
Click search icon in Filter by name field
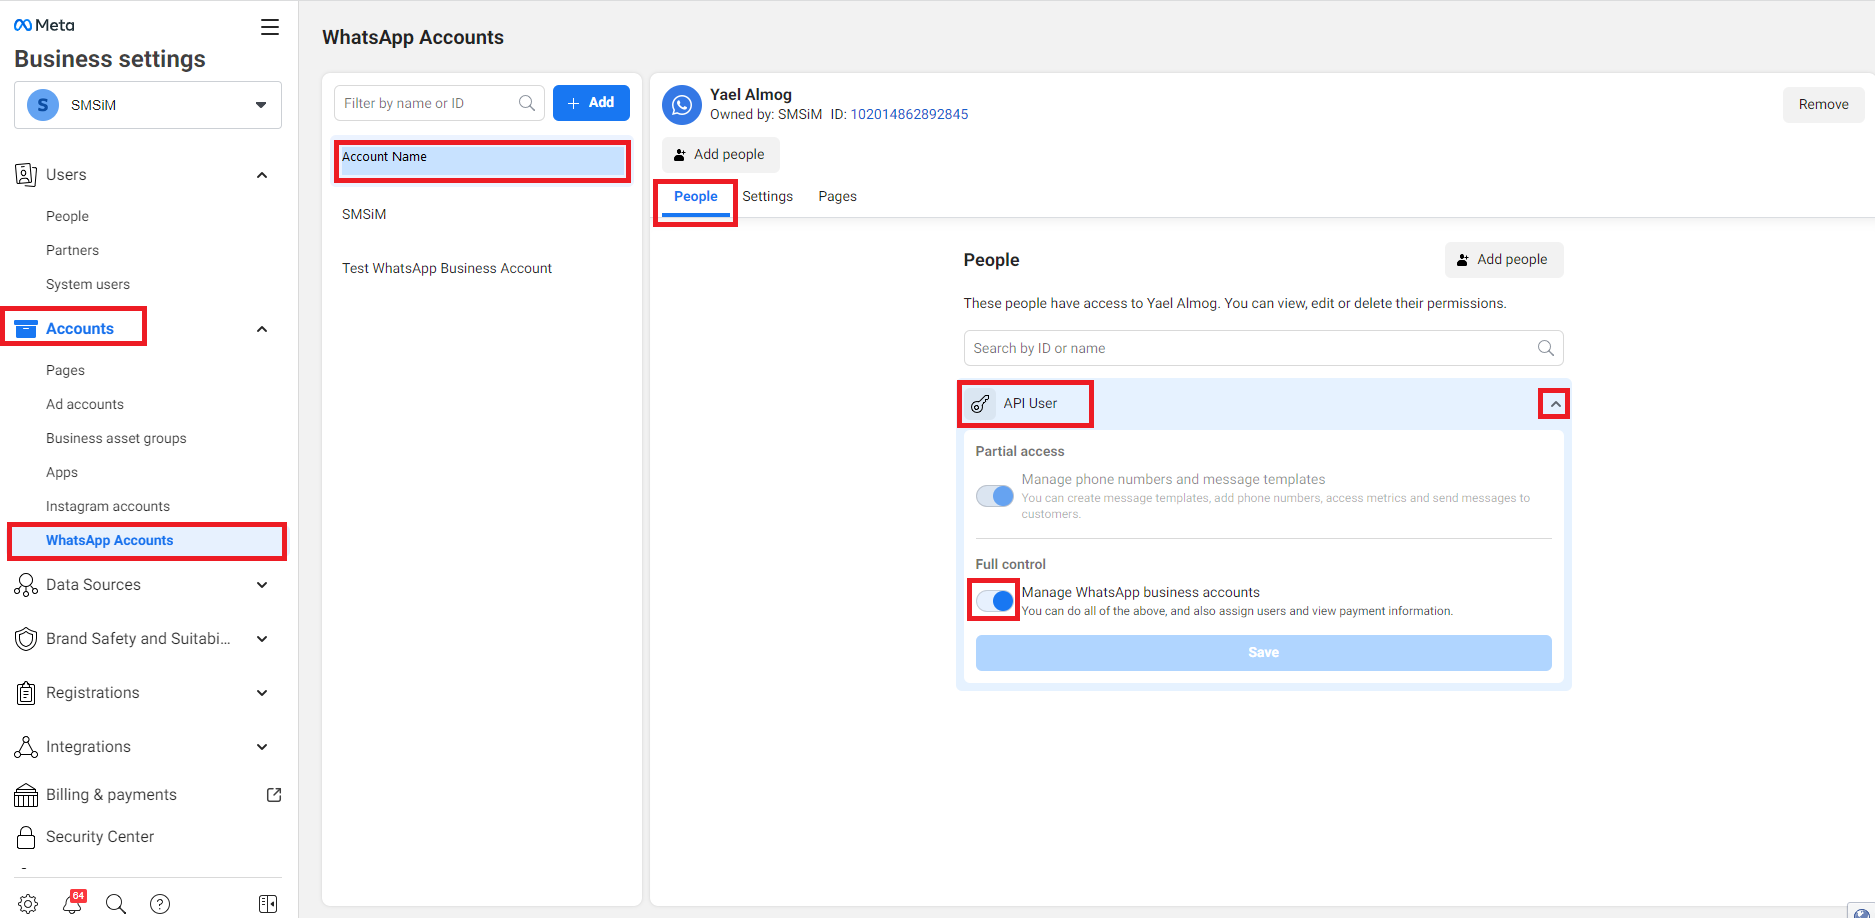point(527,103)
